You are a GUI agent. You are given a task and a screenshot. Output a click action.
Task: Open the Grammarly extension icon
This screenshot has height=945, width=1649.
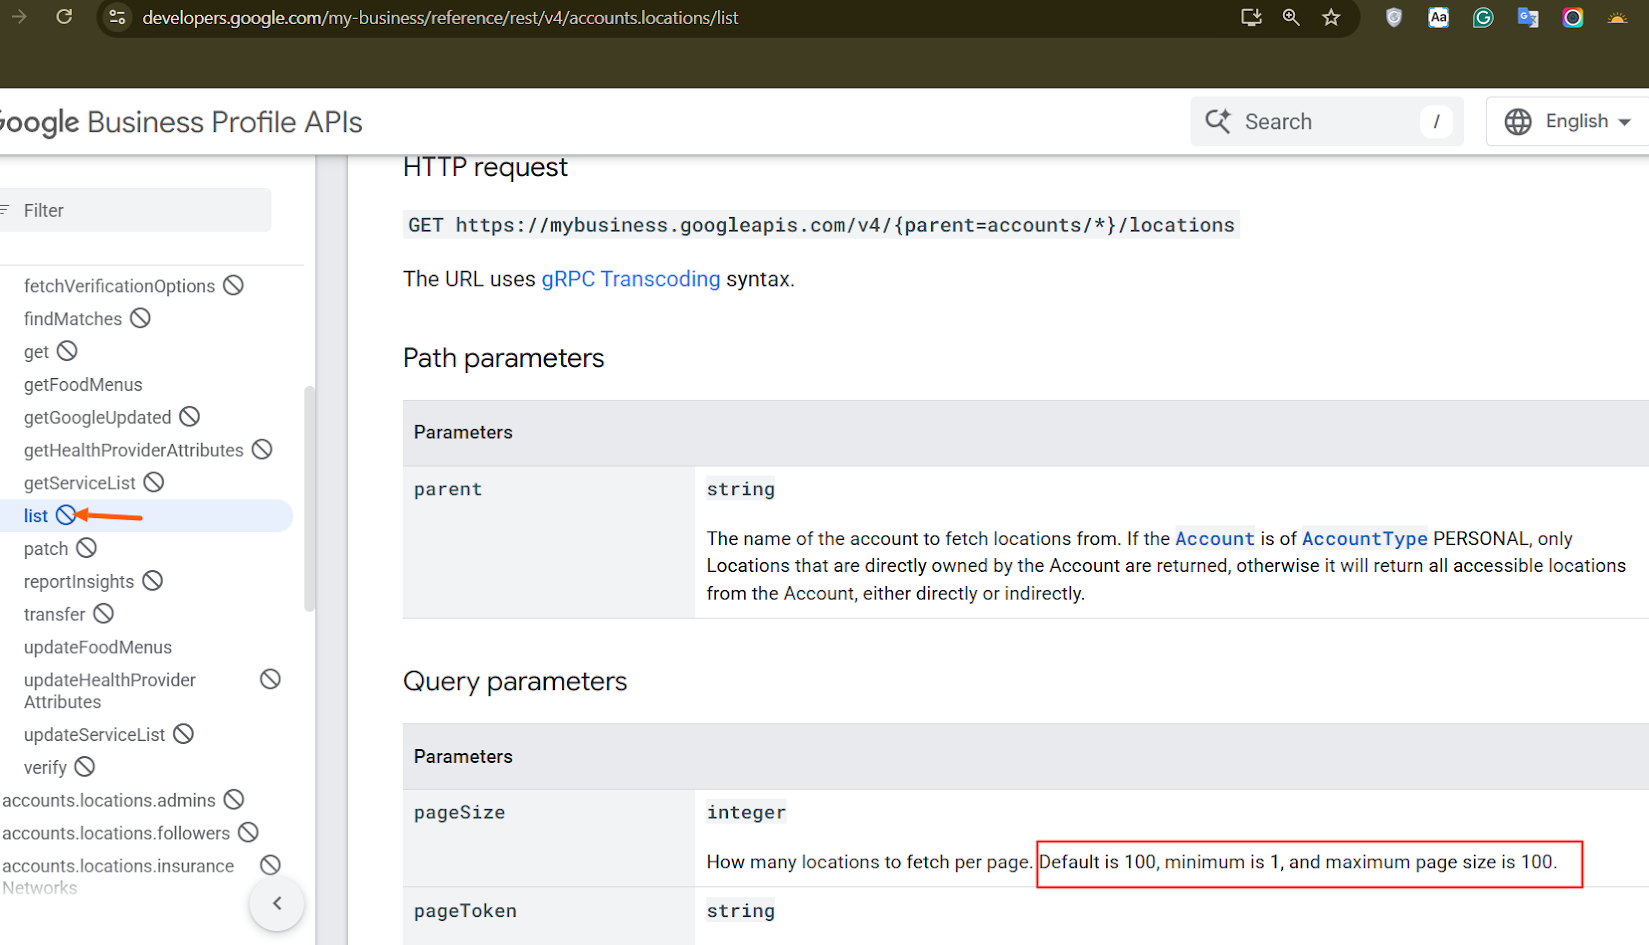point(1483,17)
